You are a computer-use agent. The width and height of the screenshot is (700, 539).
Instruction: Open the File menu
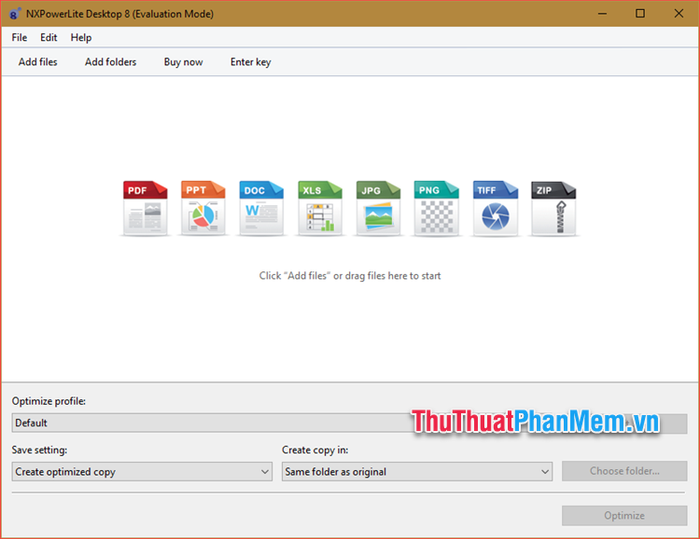tap(19, 37)
